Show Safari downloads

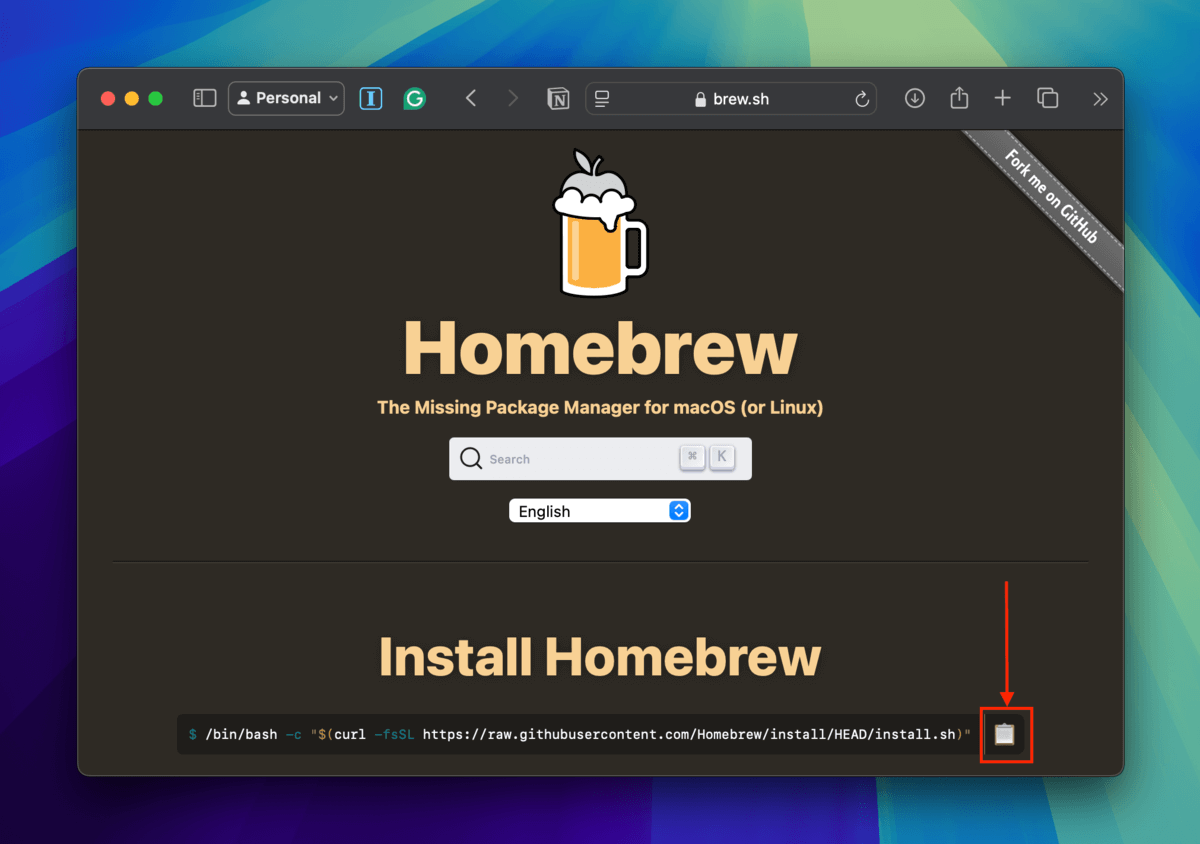click(x=914, y=98)
